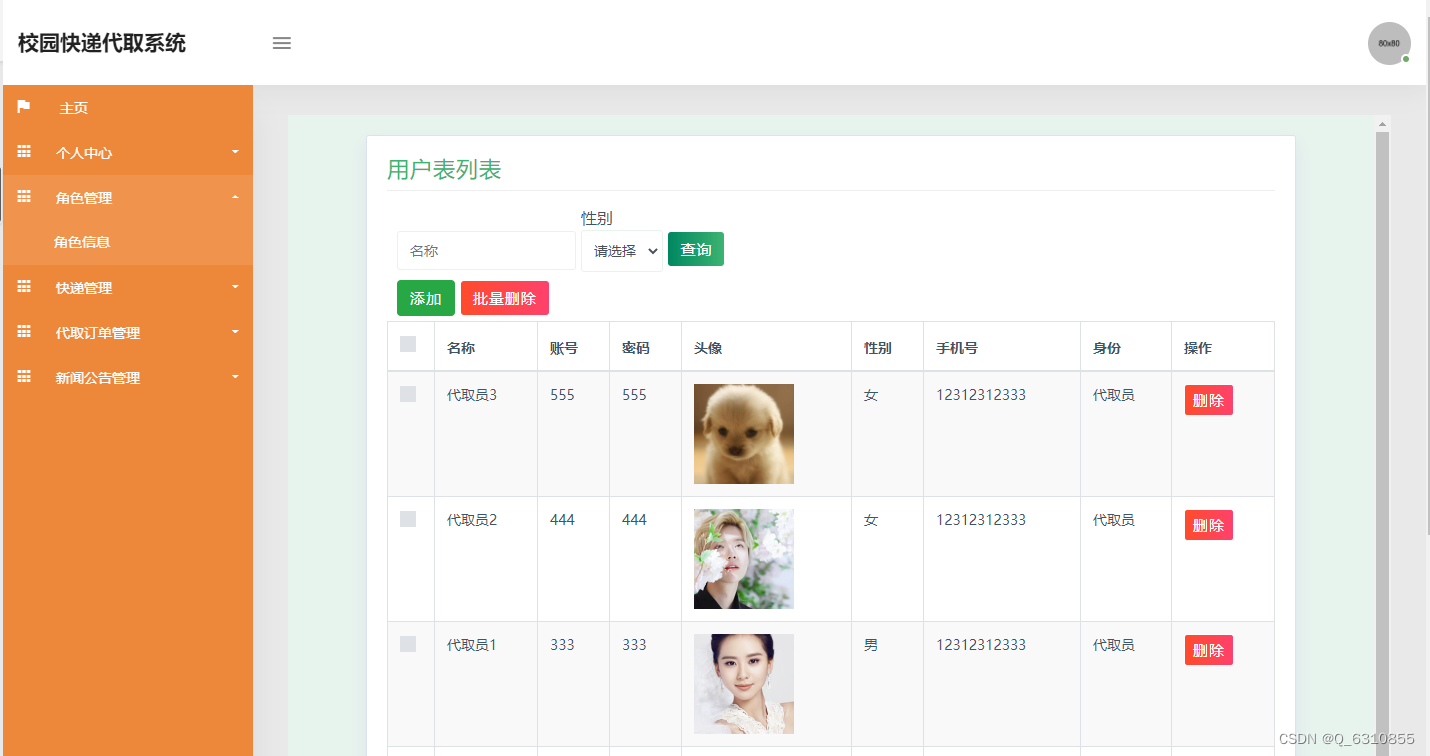Screen dimensions: 1430x756
Task: Click phone number in 代取员2 row
Action: point(981,520)
